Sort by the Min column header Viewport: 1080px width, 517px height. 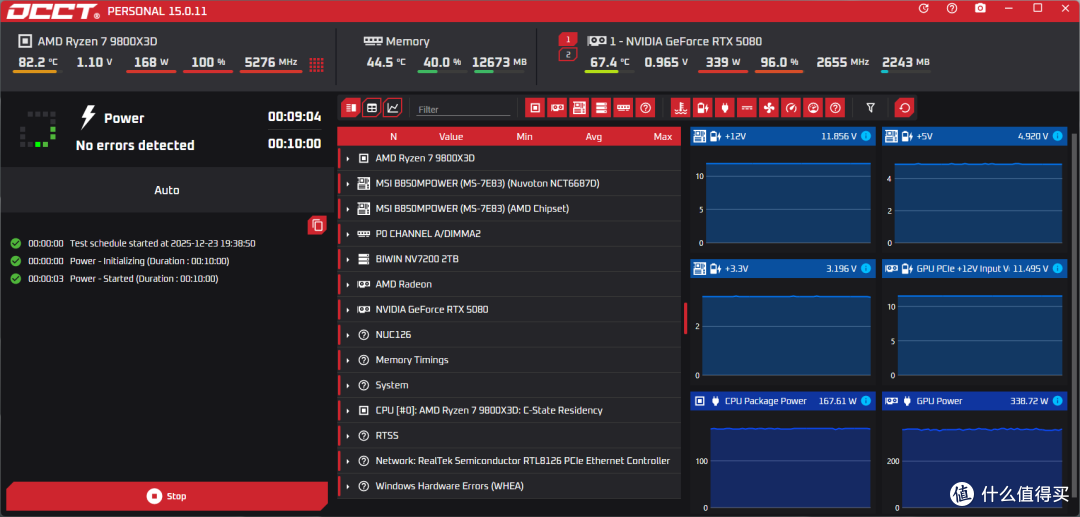click(524, 136)
